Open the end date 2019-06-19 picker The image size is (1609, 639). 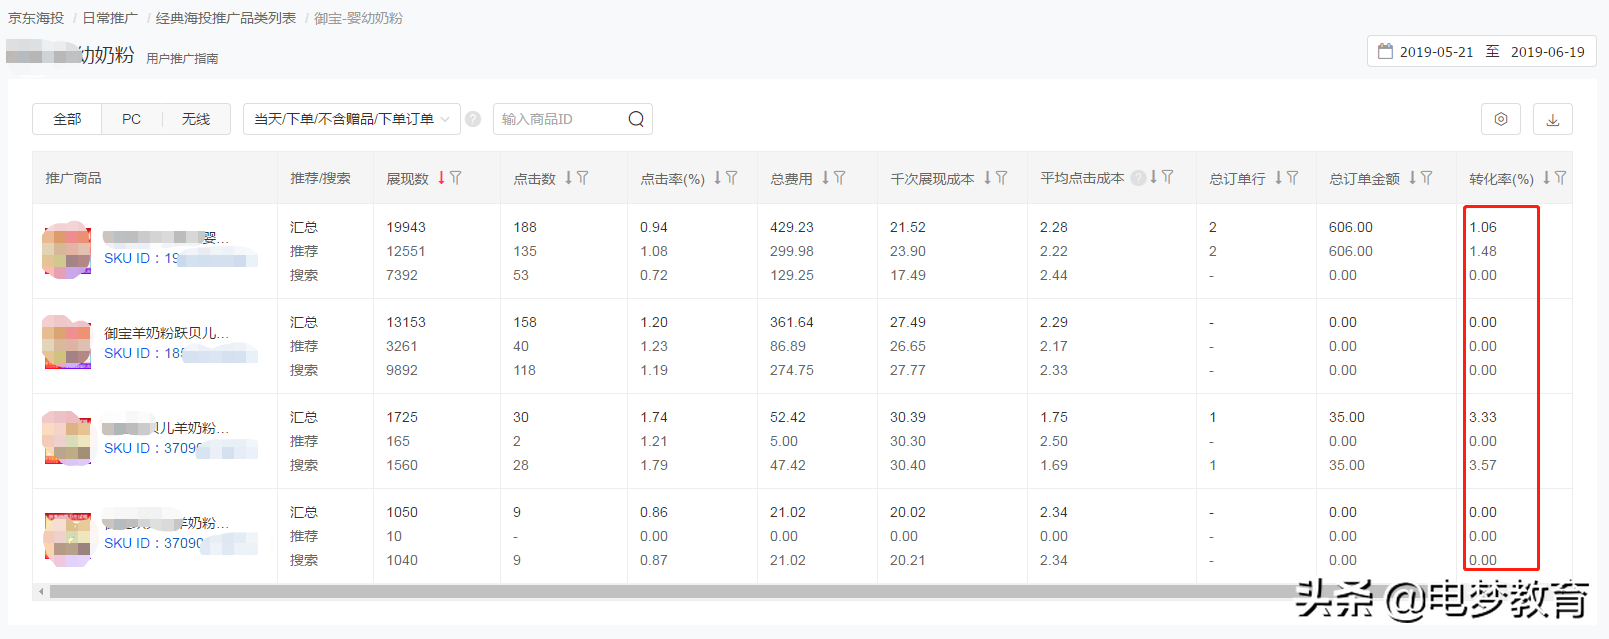(1547, 52)
